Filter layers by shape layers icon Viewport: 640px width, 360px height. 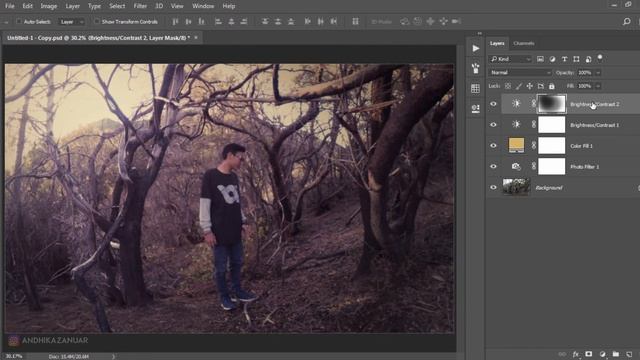pos(576,59)
